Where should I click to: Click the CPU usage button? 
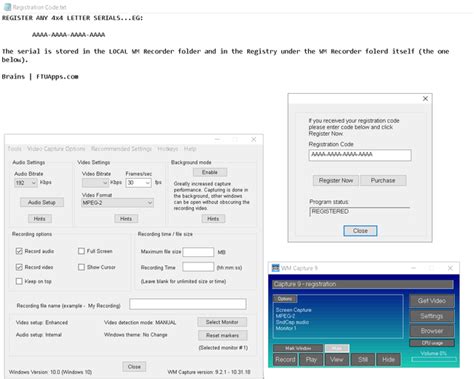432,343
